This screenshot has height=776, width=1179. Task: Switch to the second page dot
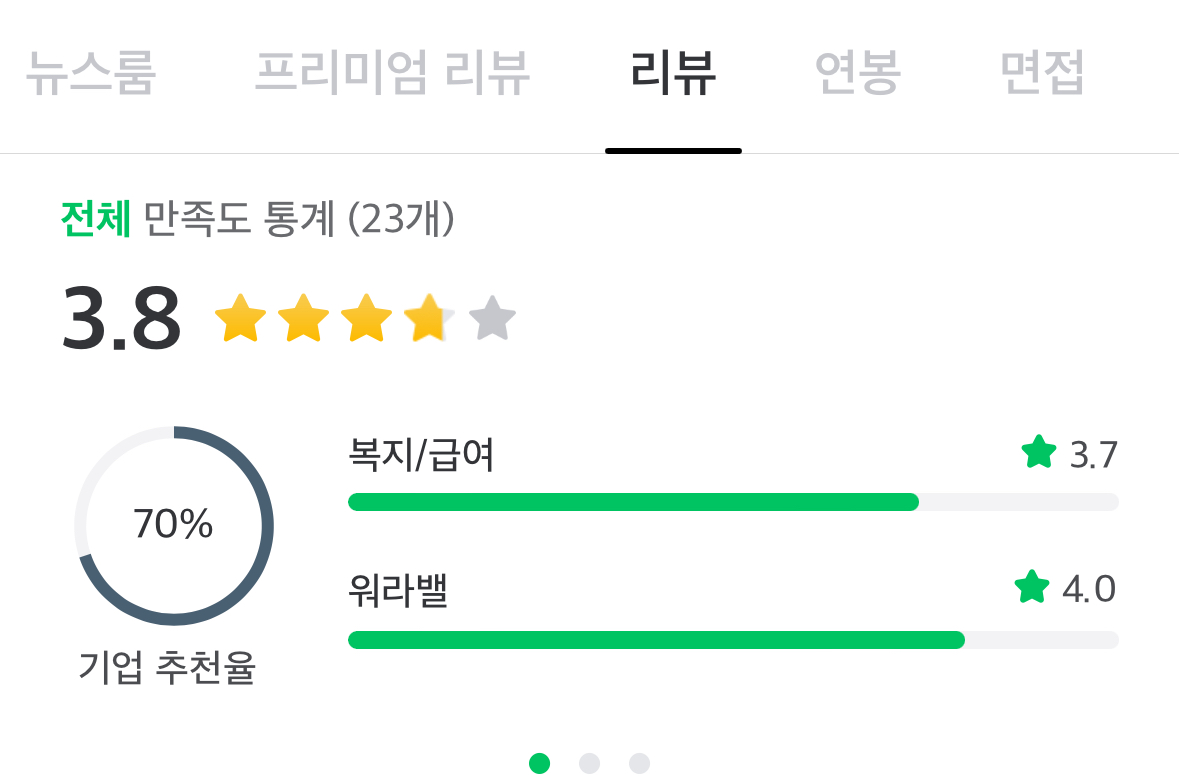(589, 764)
